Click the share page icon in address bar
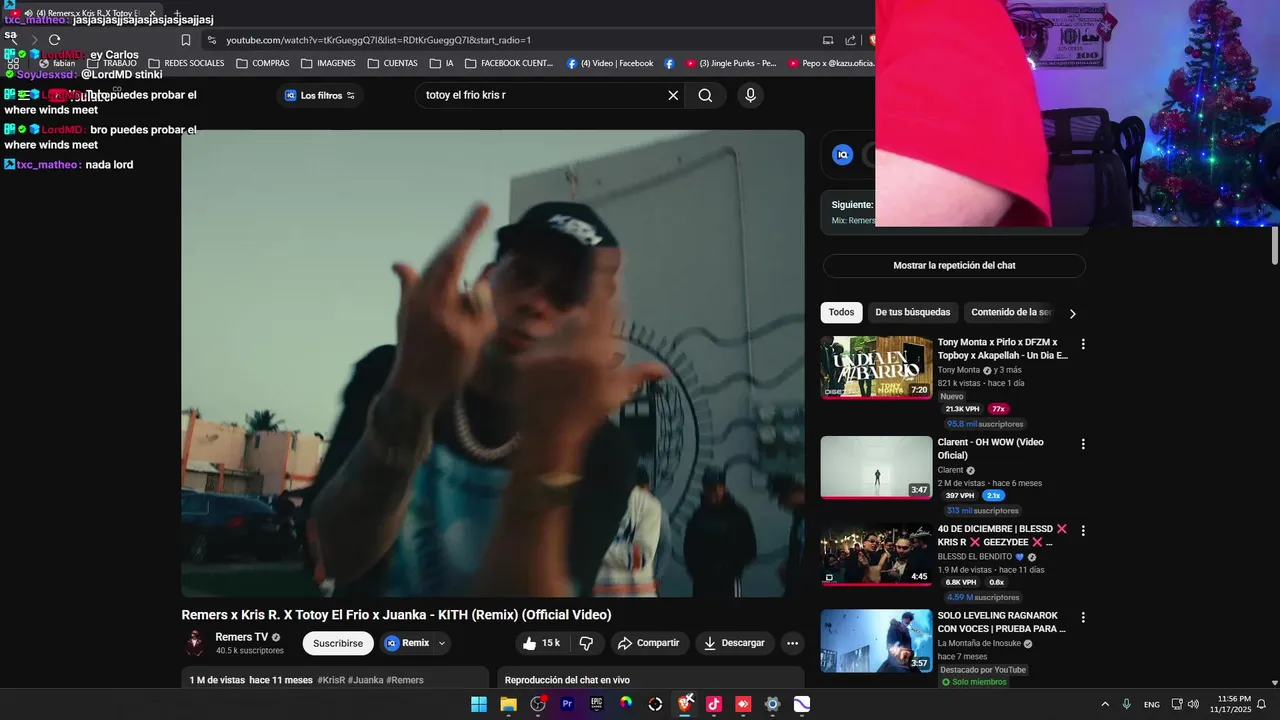Image resolution: width=1280 pixels, height=720 pixels. tap(850, 40)
